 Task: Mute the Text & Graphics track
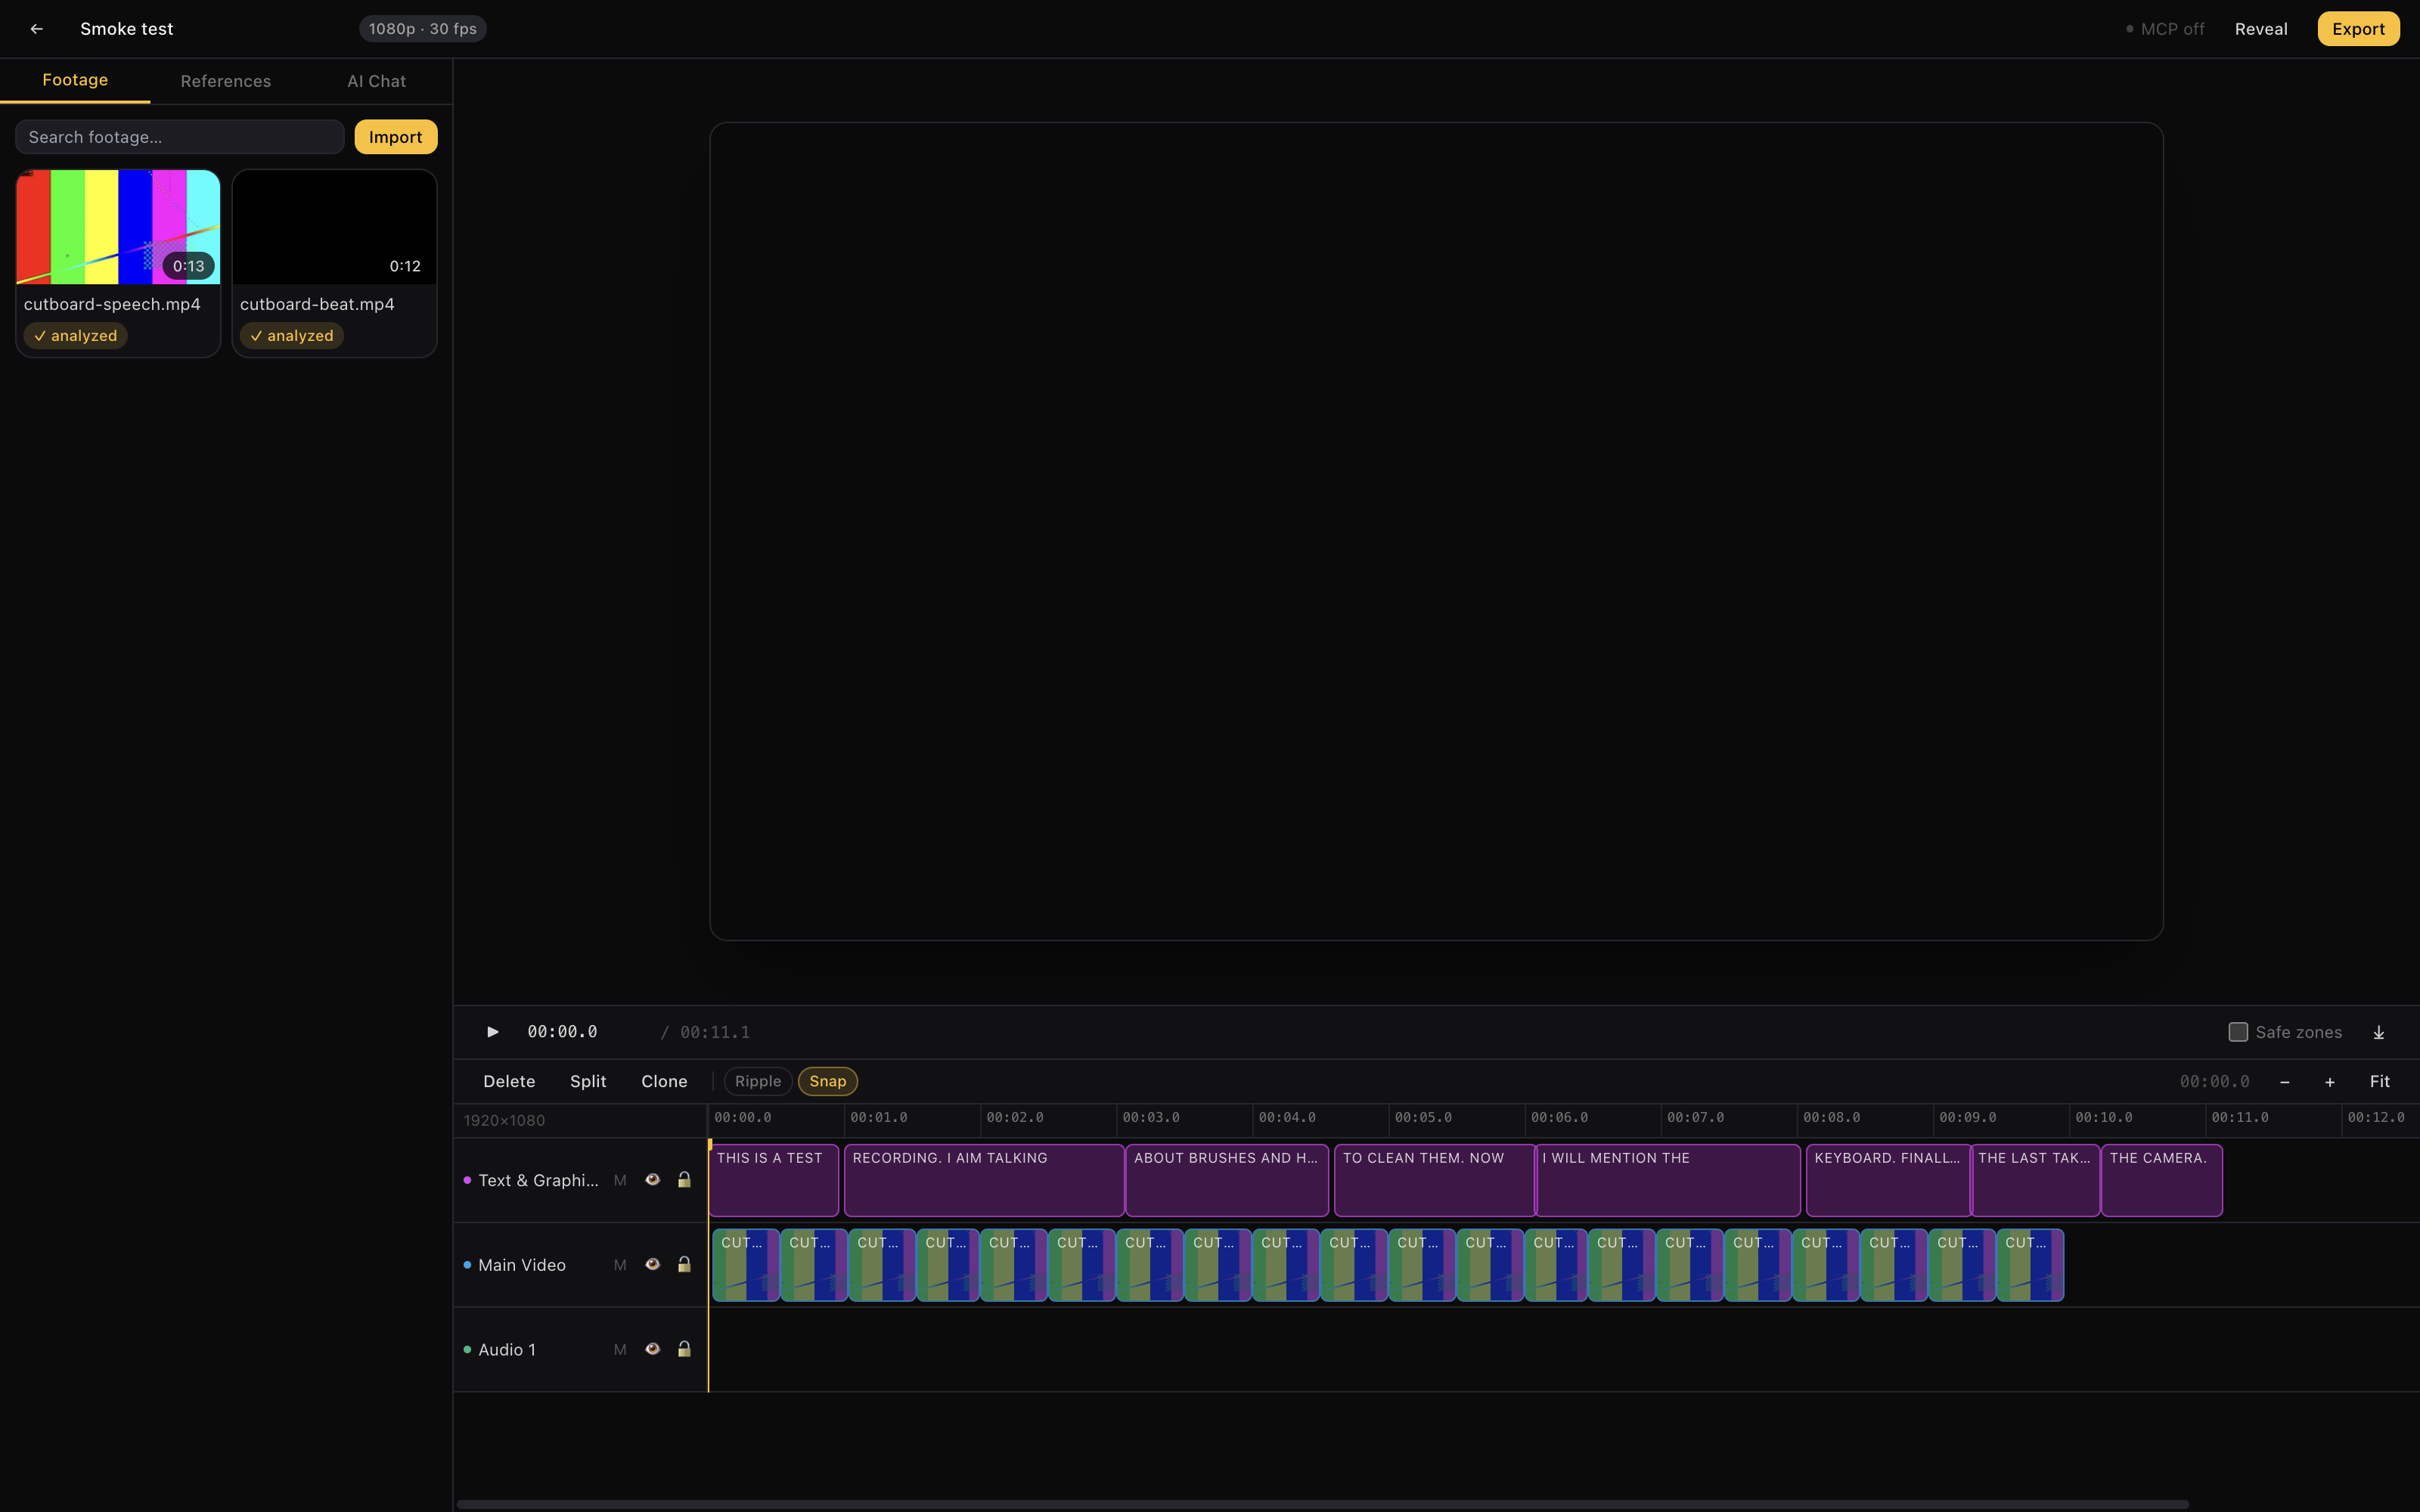[x=620, y=1180]
